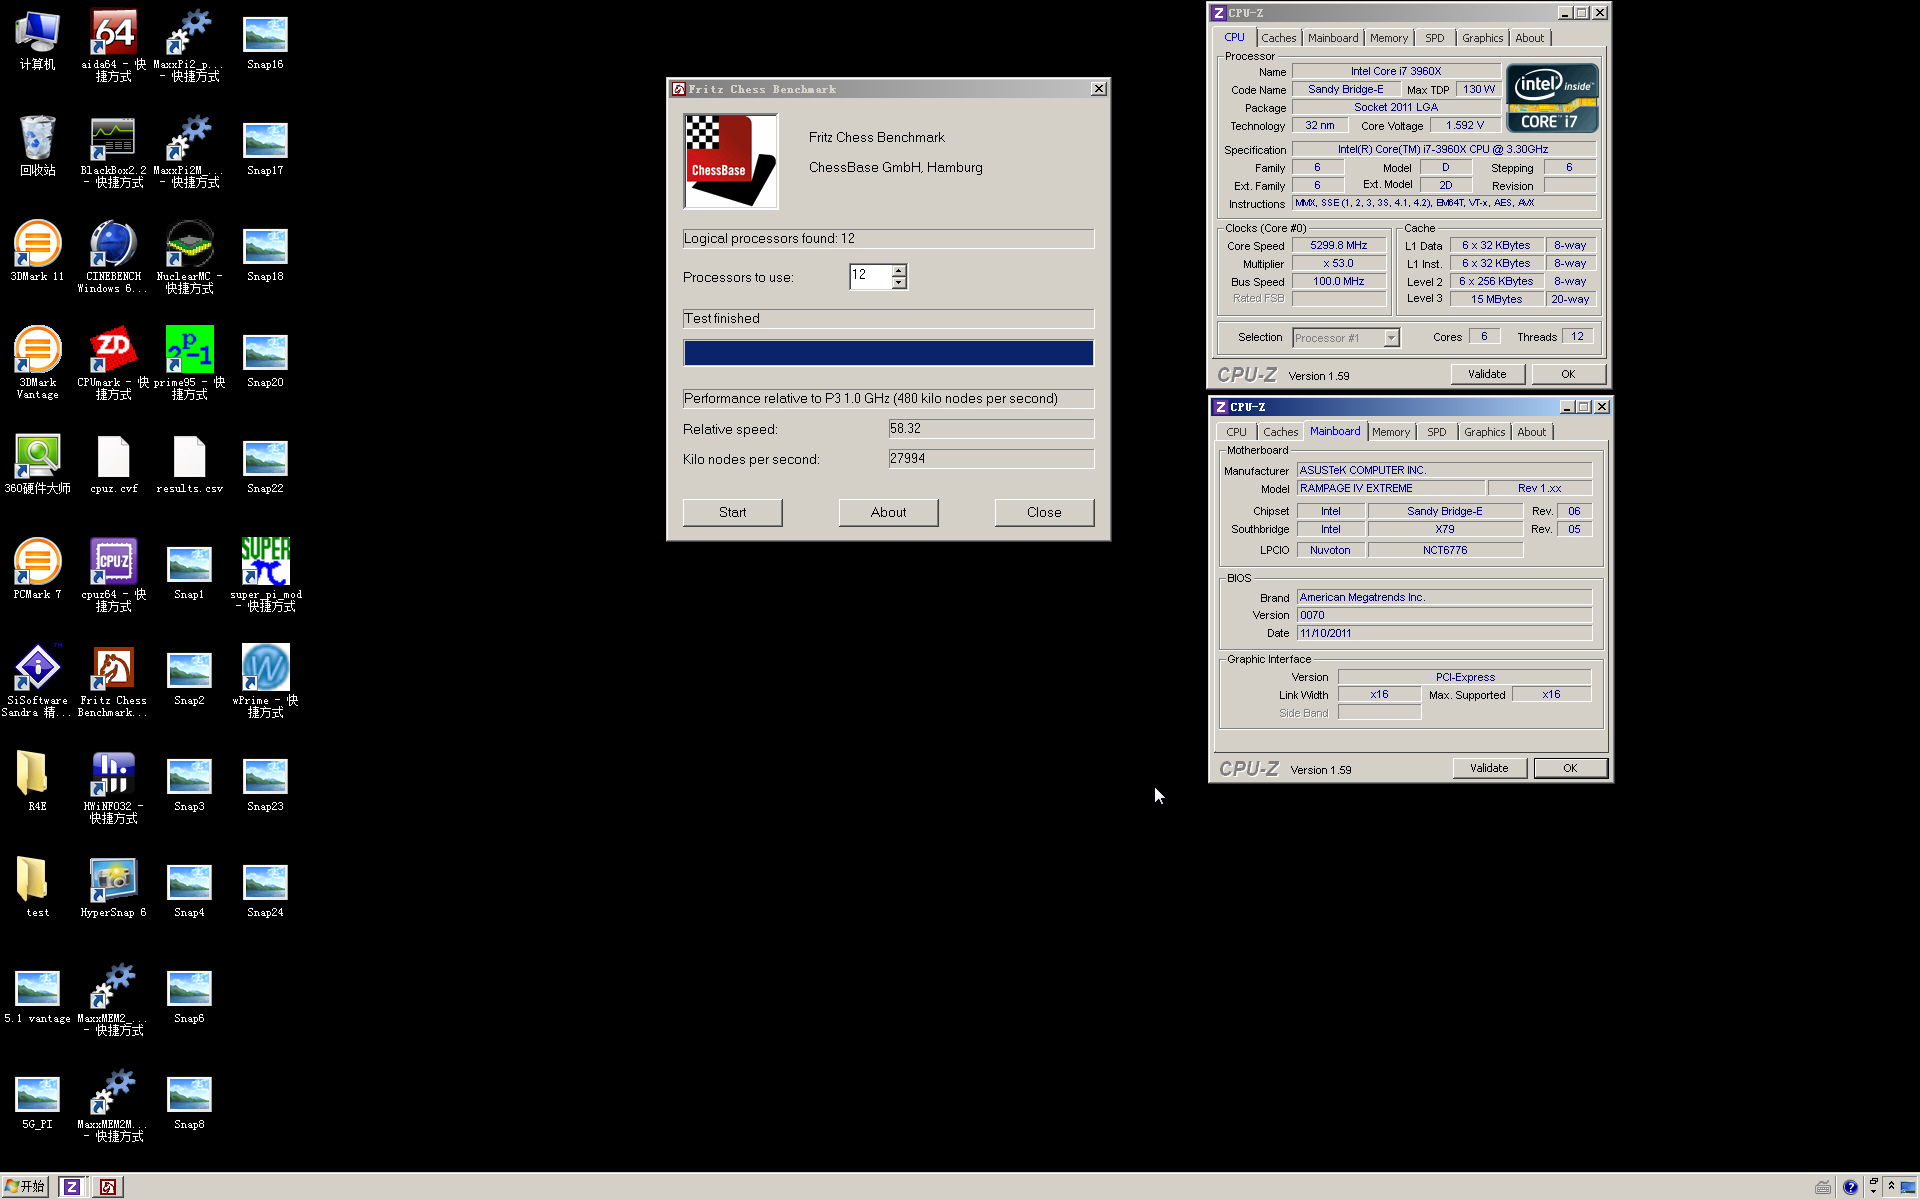Open the MaxxPi2 shortcut next to aida64
Viewport: 1920px width, 1200px height.
[189, 45]
